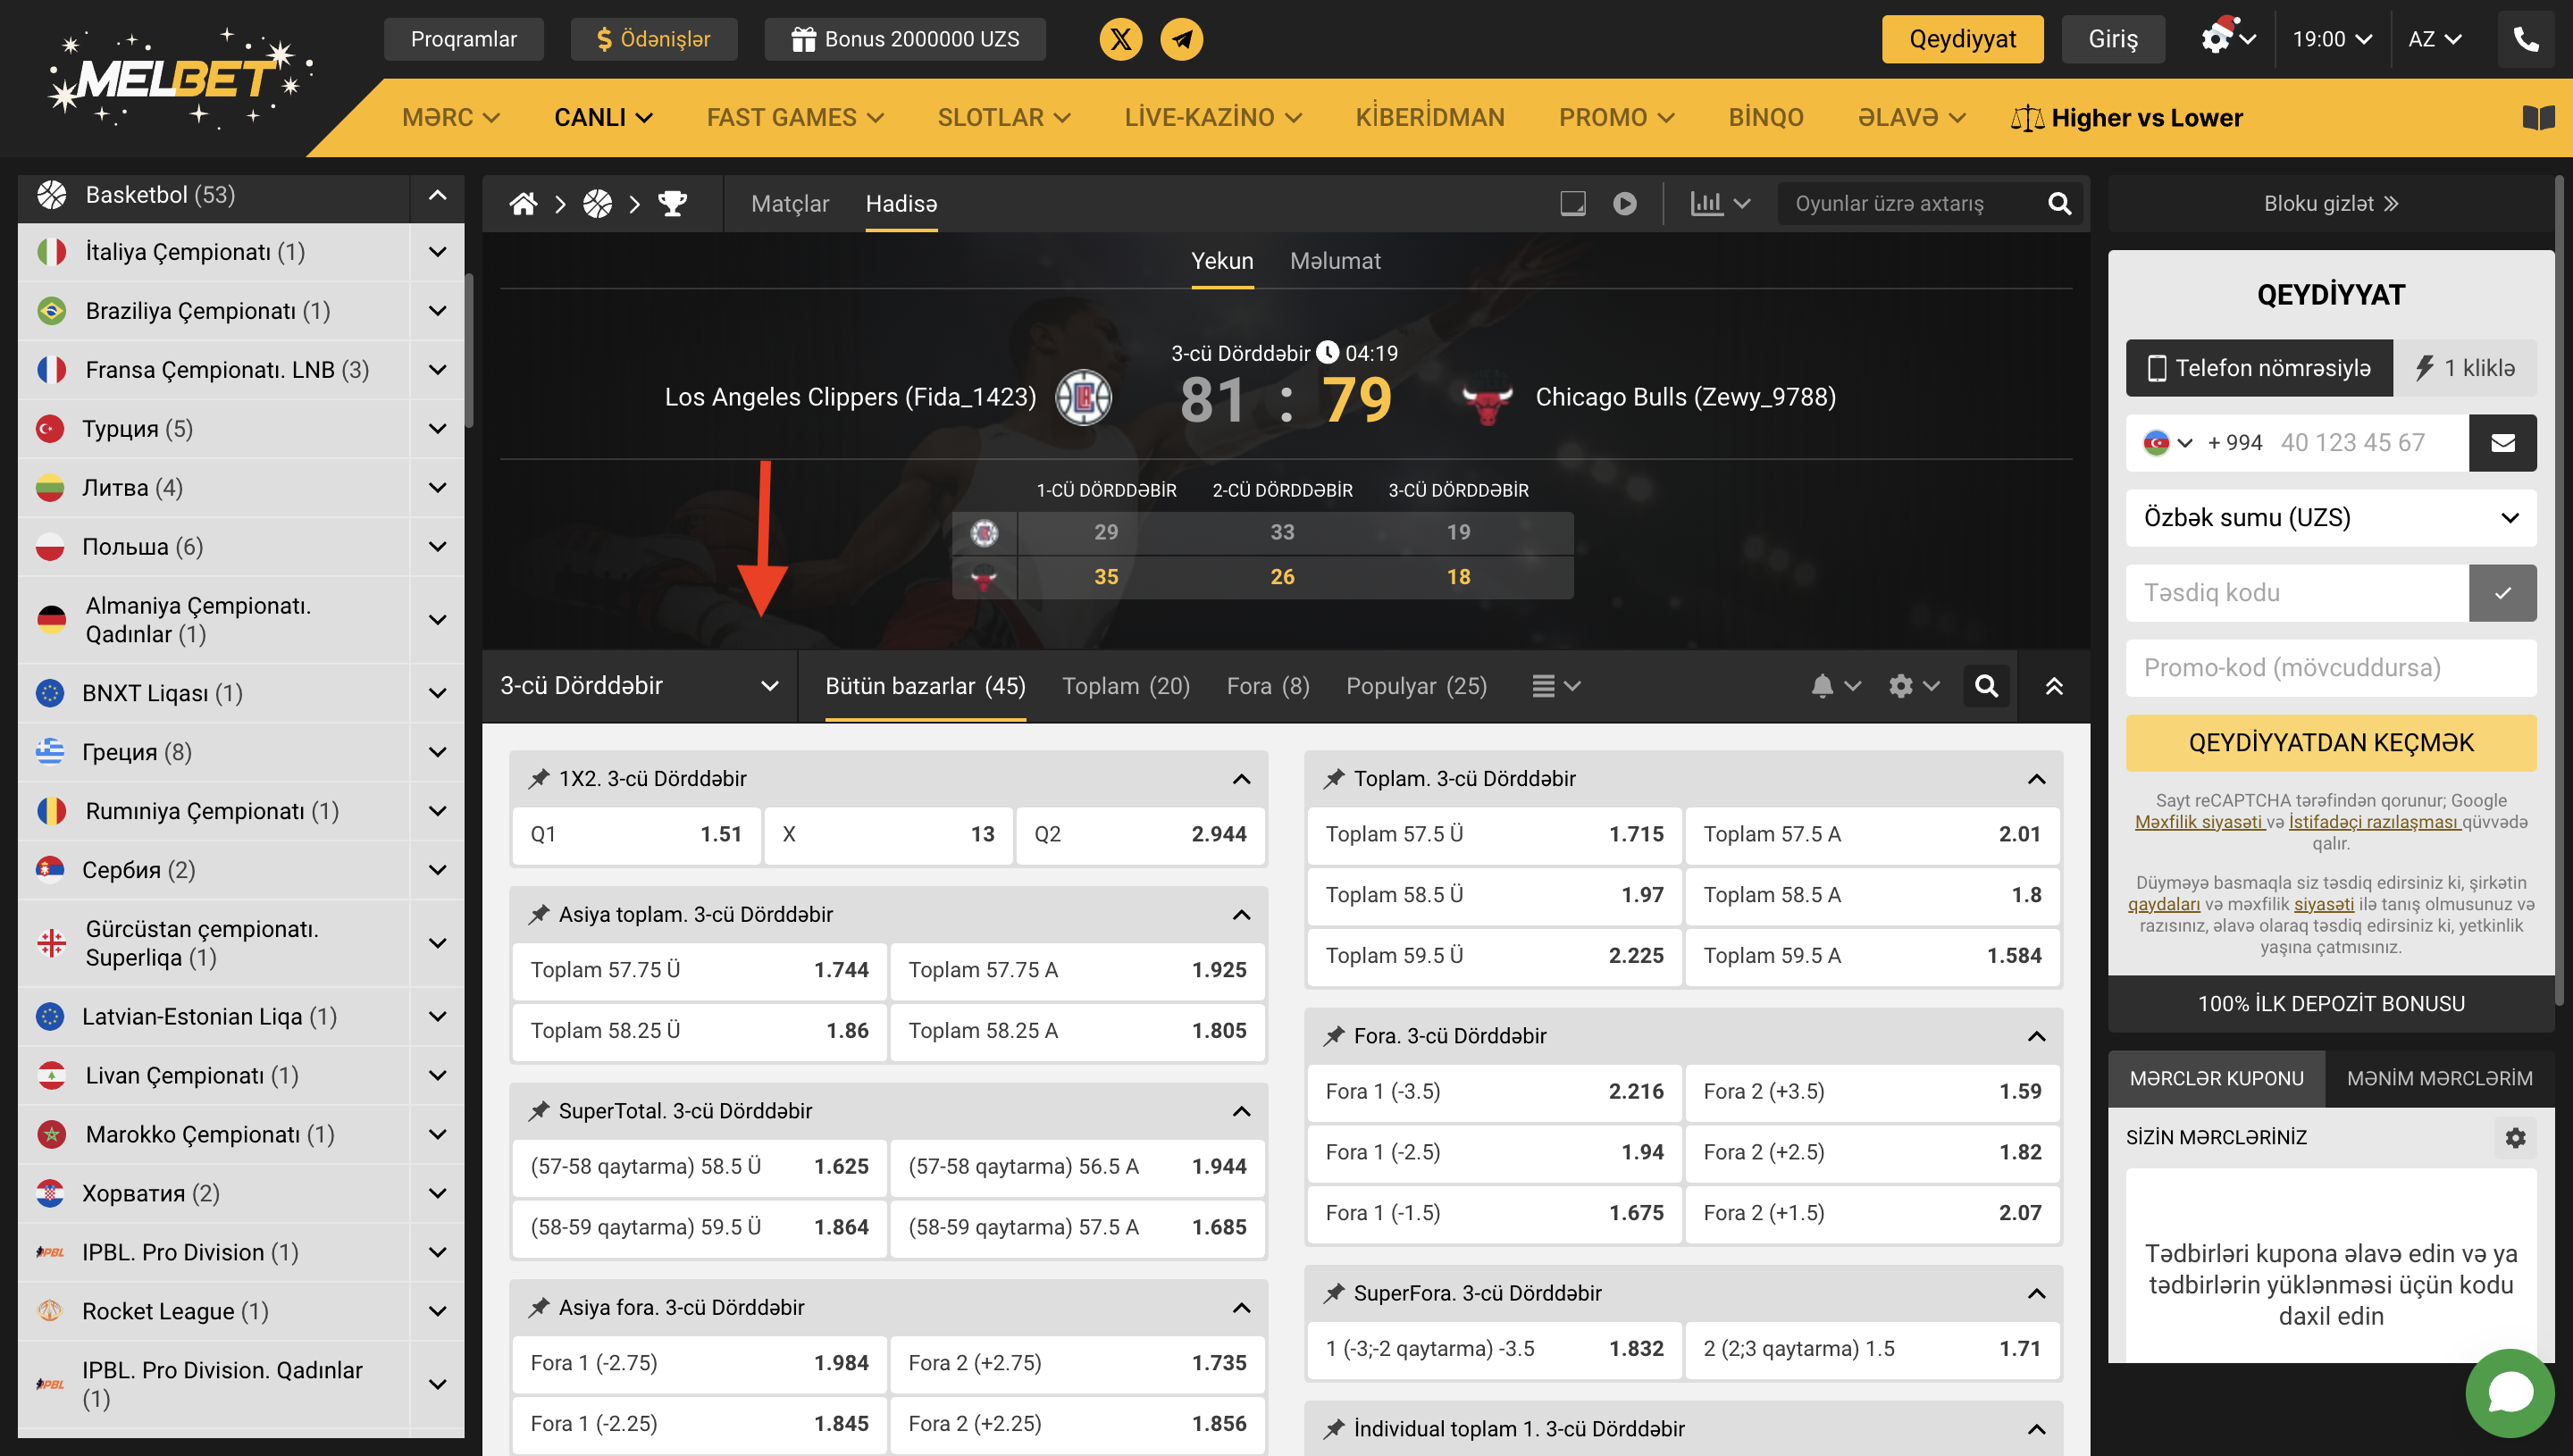Collapse the SuperFora. 3-cü Dörddəbir market

pyautogui.click(x=2036, y=1294)
